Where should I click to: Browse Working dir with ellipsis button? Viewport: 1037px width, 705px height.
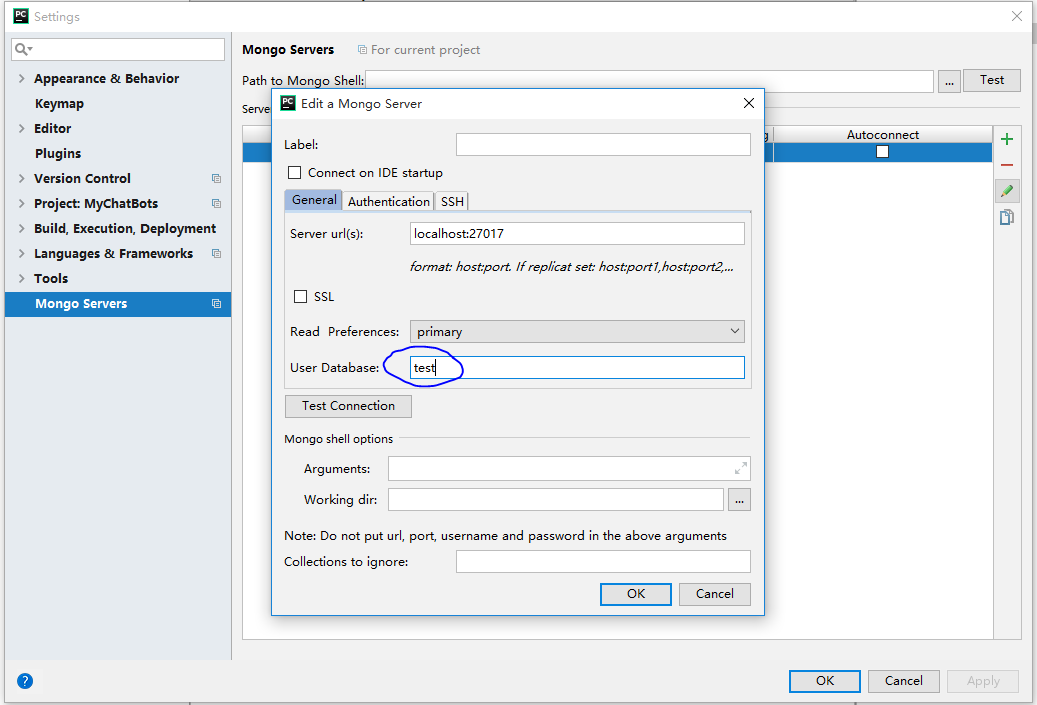(739, 500)
